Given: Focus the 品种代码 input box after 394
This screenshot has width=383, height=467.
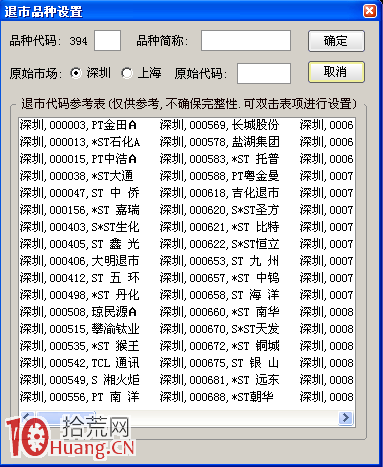Looking at the screenshot, I should (x=107, y=41).
